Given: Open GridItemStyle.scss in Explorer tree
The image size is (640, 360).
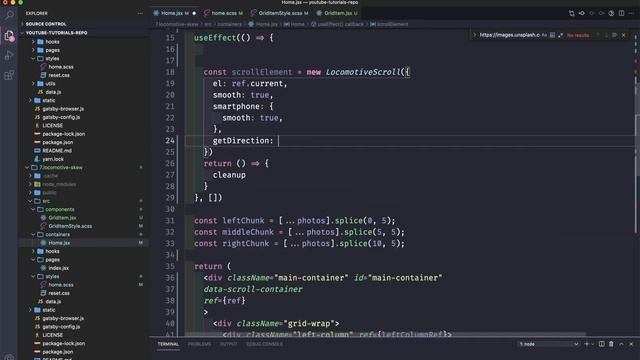Looking at the screenshot, I should pyautogui.click(x=70, y=226).
